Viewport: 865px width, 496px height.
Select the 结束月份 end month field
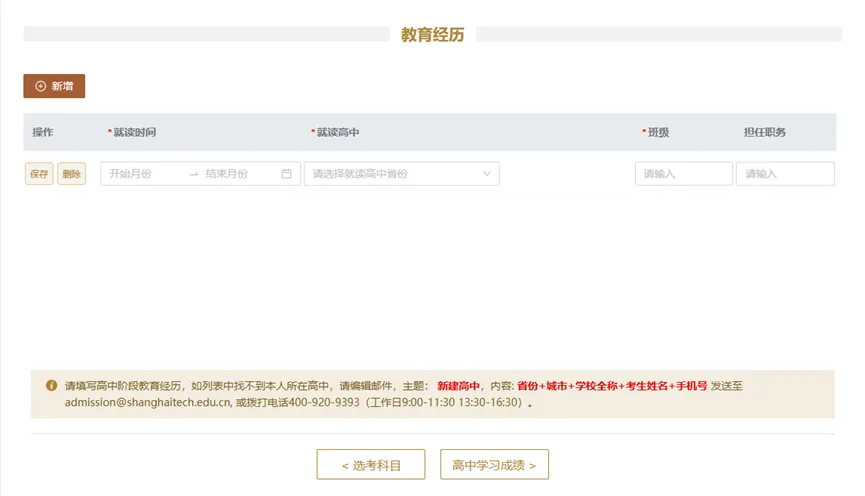click(240, 174)
